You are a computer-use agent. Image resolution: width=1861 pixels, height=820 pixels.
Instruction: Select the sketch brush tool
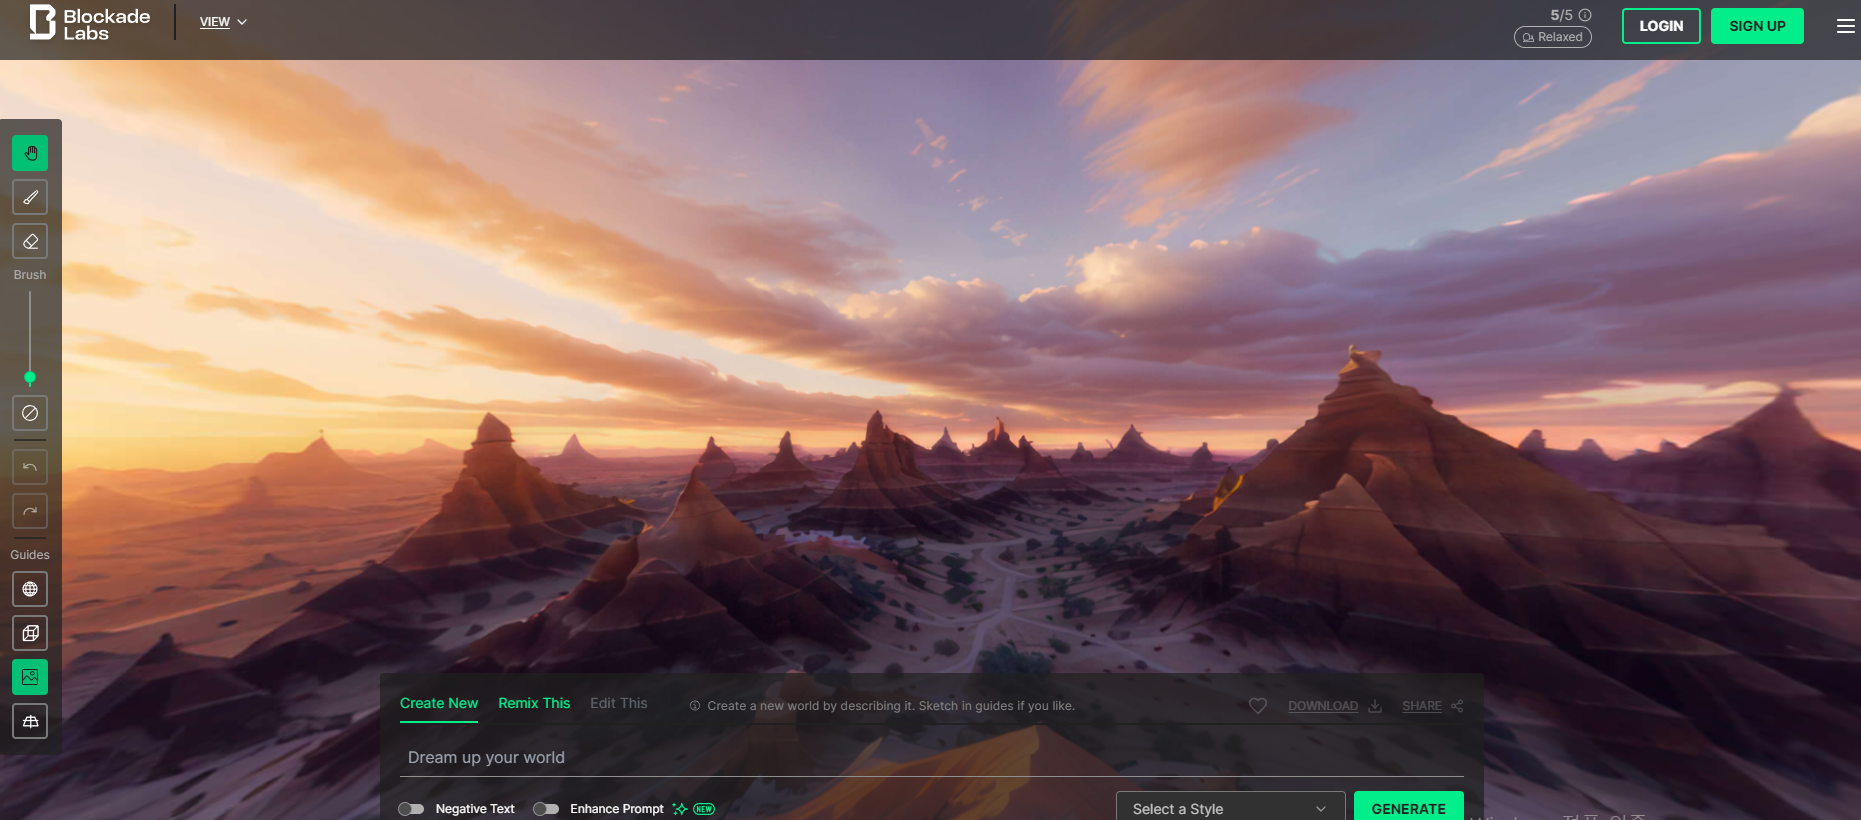30,197
